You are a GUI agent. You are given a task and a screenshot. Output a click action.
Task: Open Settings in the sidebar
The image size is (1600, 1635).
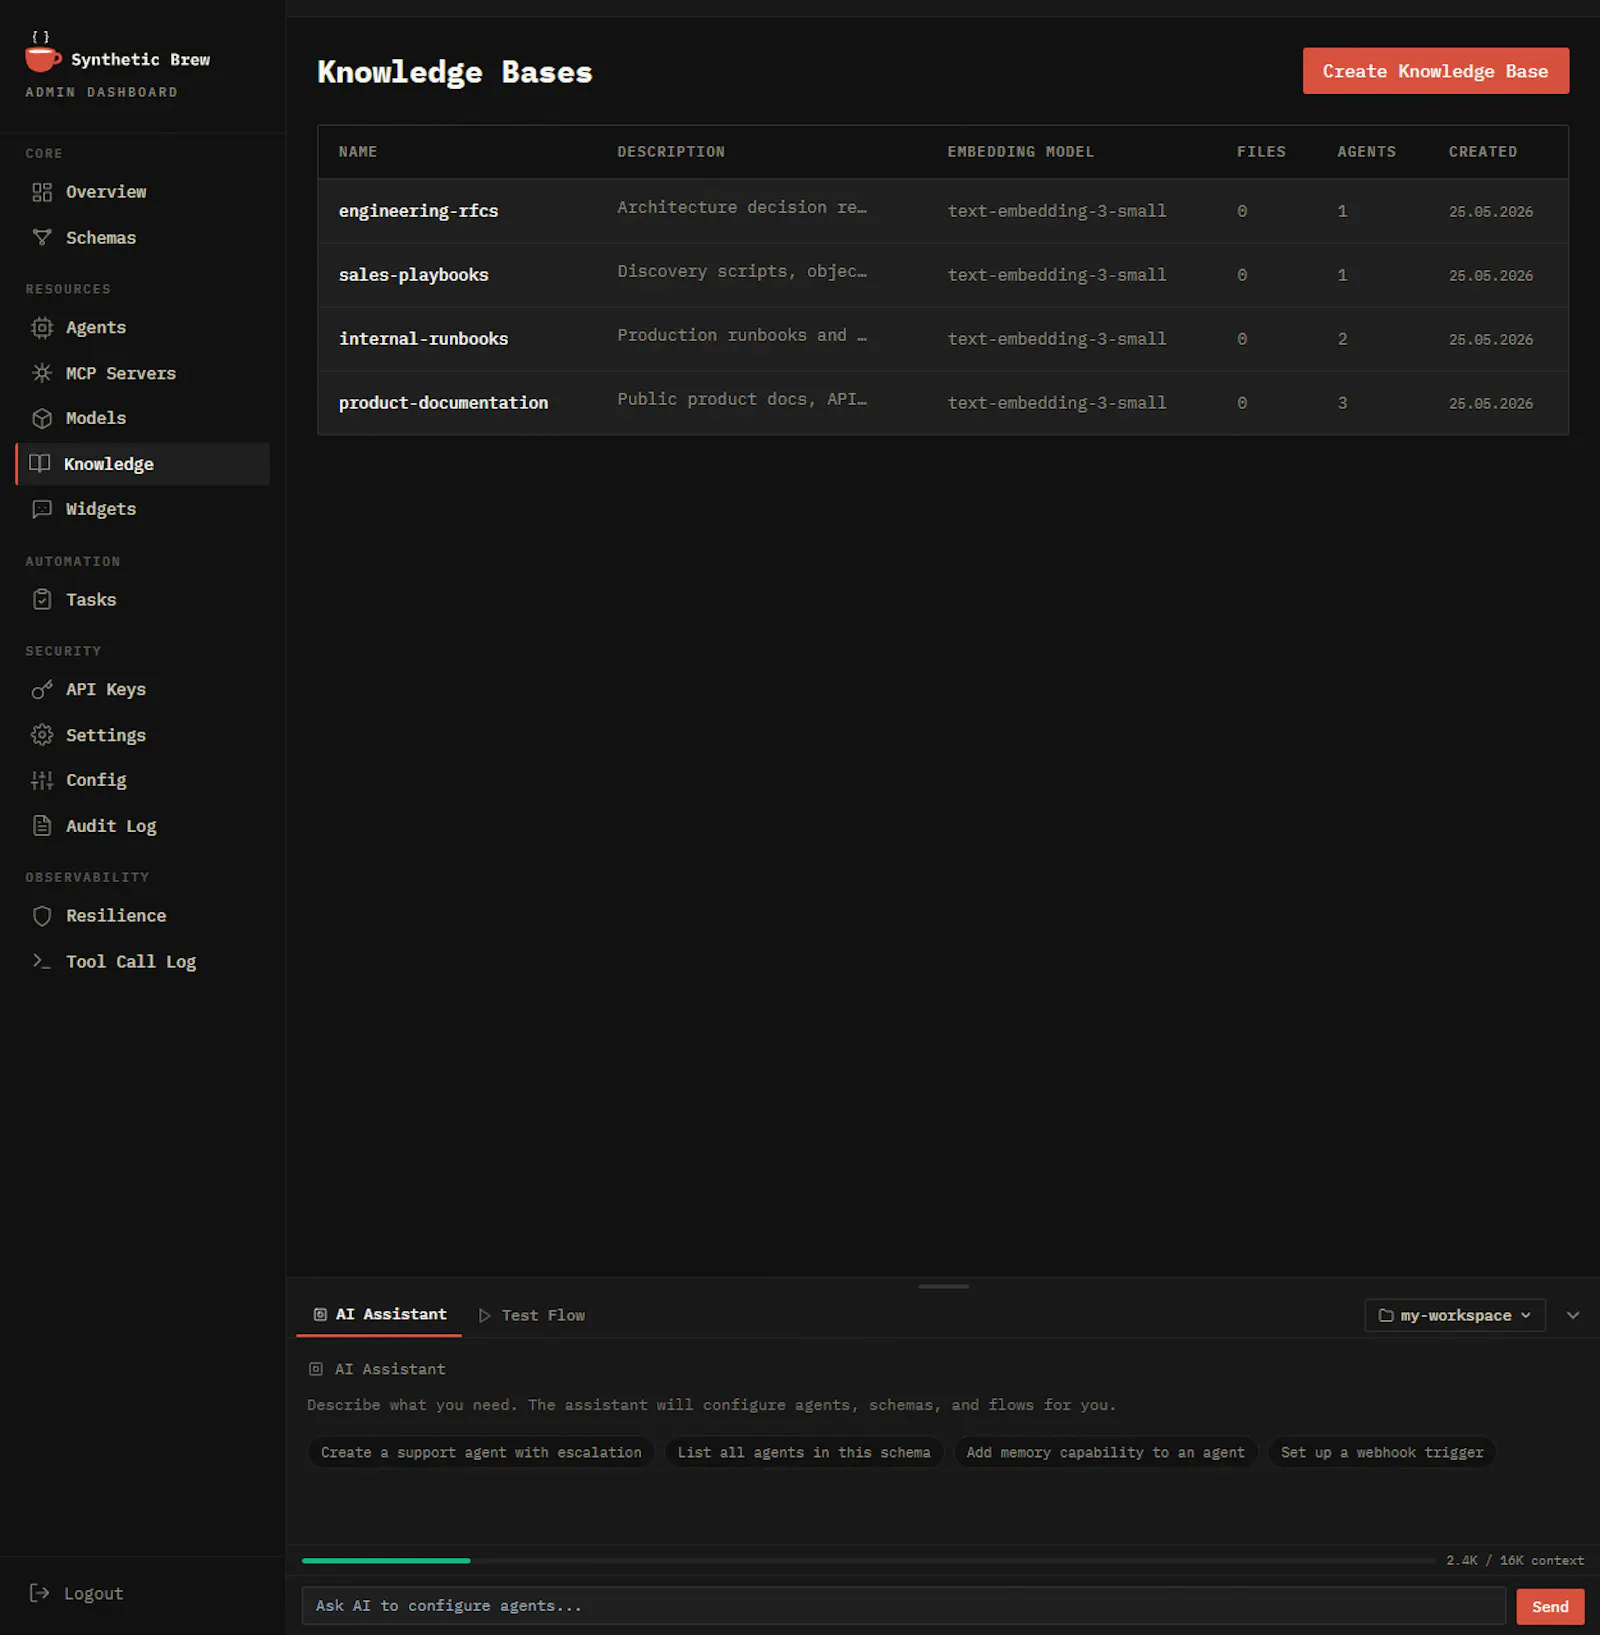click(x=143, y=735)
